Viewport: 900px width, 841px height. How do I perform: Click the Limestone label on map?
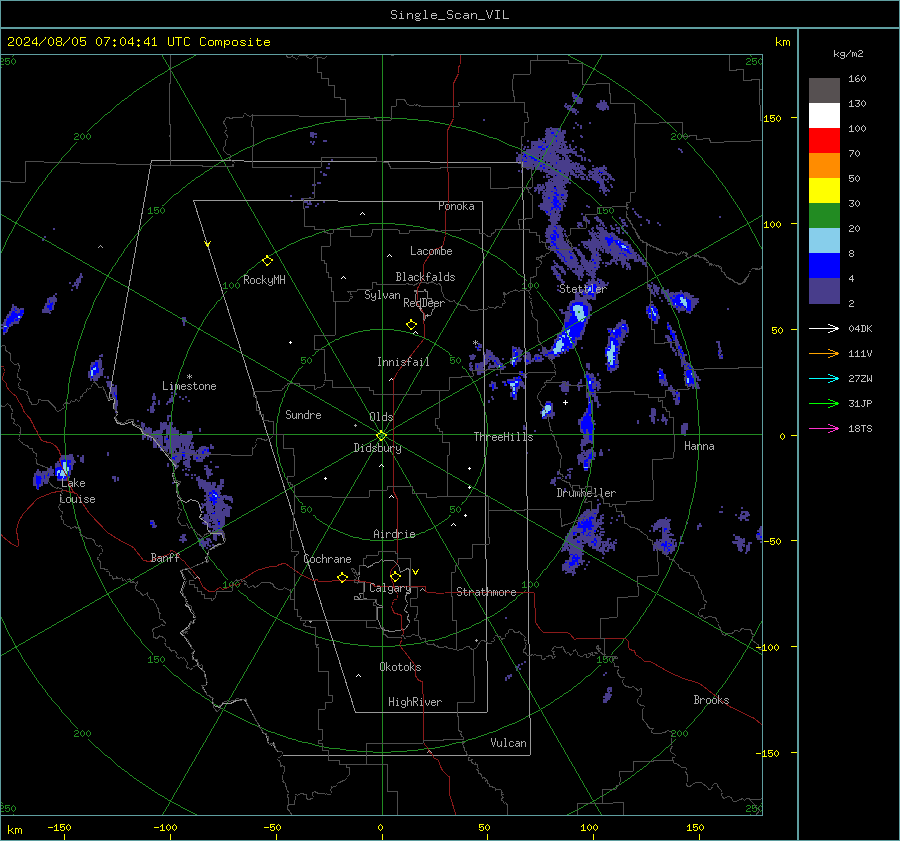pos(189,386)
